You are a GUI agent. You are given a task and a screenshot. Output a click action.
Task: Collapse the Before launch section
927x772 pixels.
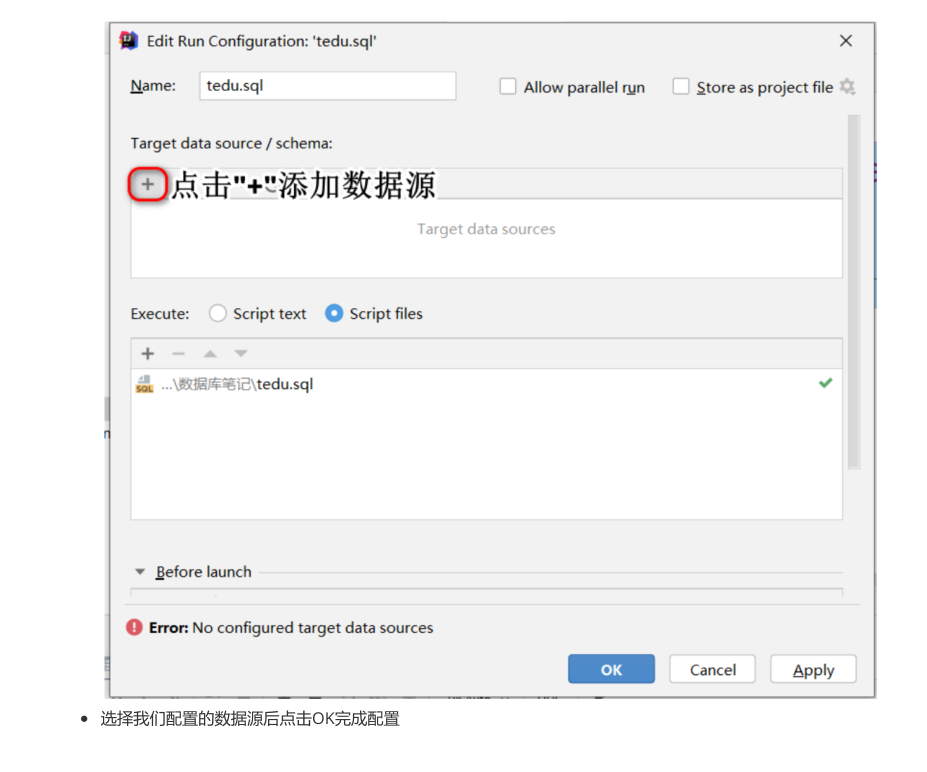point(140,572)
